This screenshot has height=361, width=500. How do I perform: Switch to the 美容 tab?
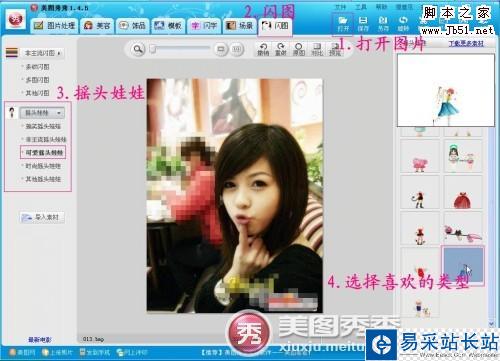pyautogui.click(x=97, y=26)
